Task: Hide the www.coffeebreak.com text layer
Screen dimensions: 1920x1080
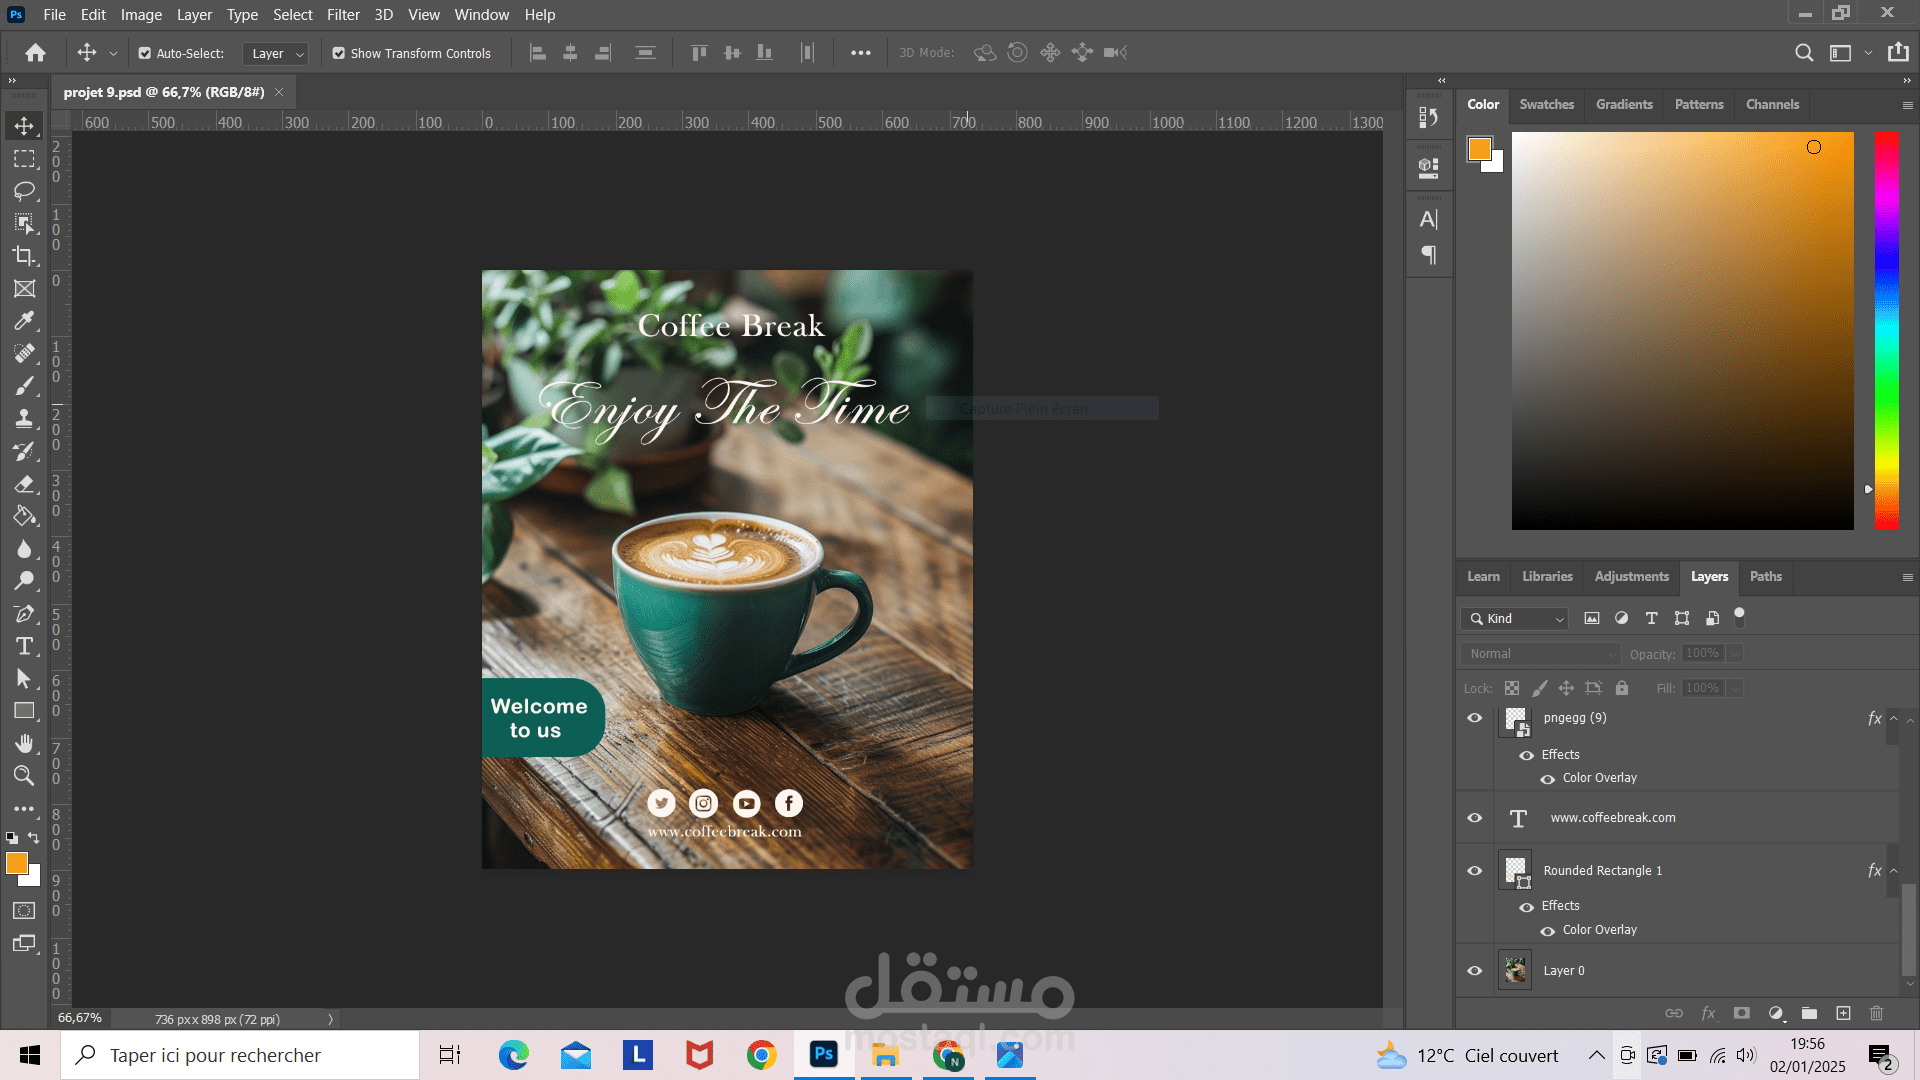Action: point(1474,818)
